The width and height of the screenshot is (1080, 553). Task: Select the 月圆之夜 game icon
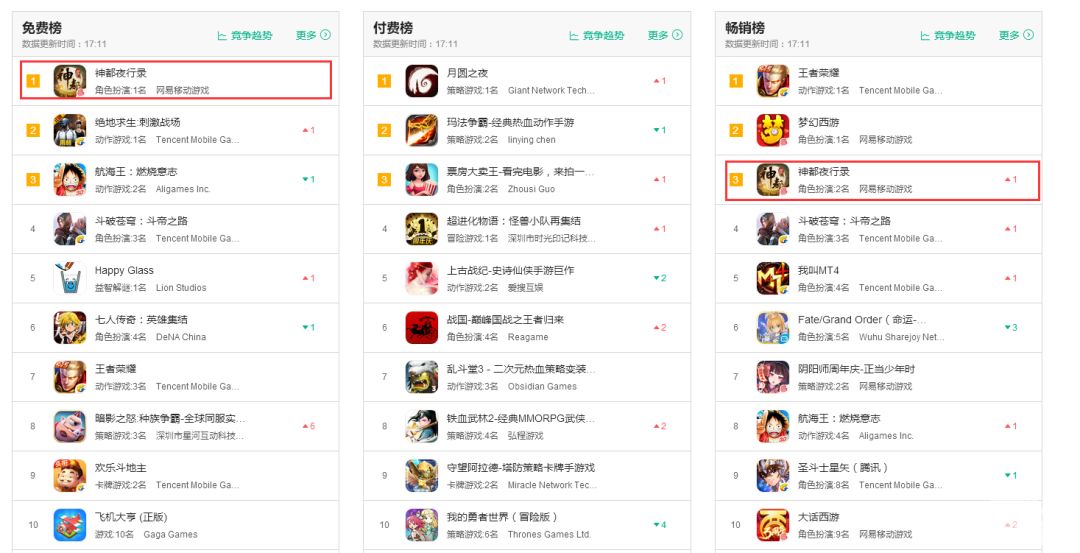point(422,81)
